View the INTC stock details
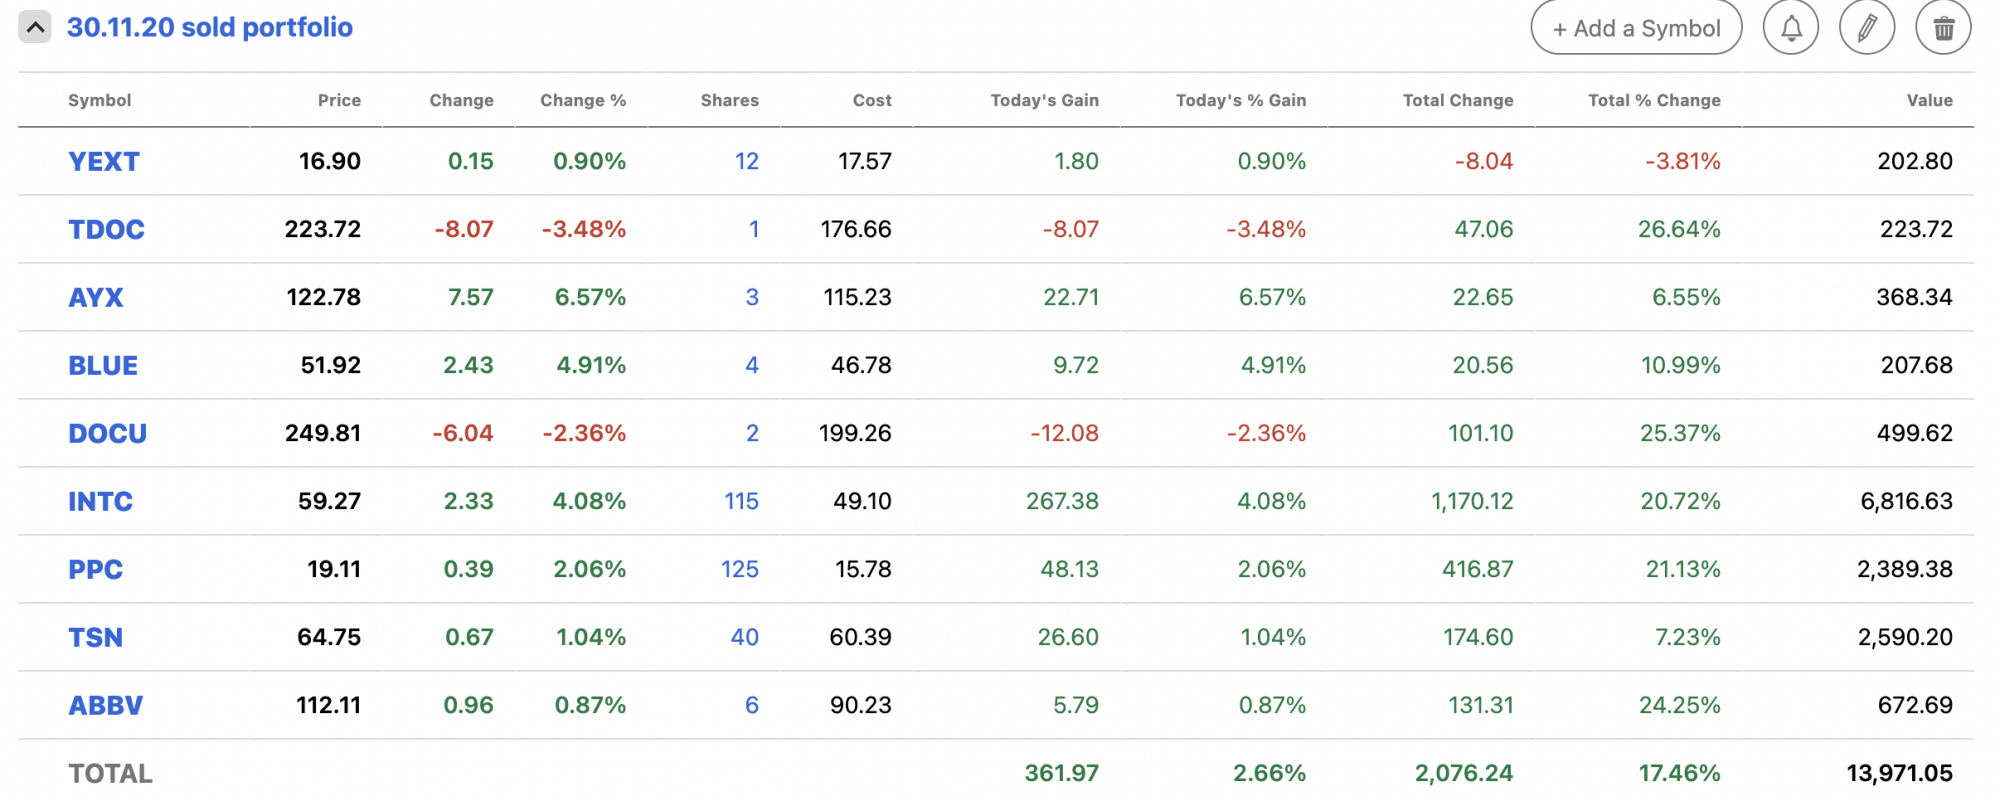Image resolution: width=2000 pixels, height=806 pixels. pos(100,502)
